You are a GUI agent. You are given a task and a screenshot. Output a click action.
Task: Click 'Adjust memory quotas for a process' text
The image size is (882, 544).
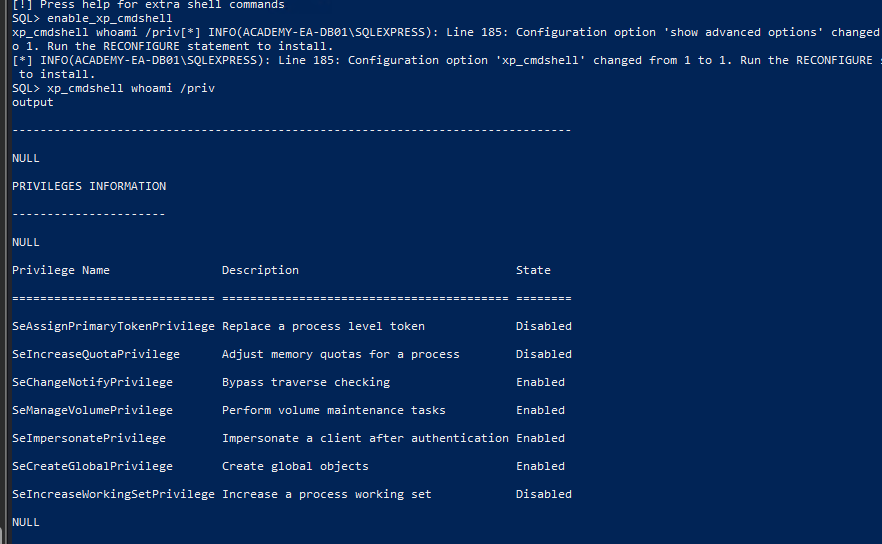click(x=341, y=354)
